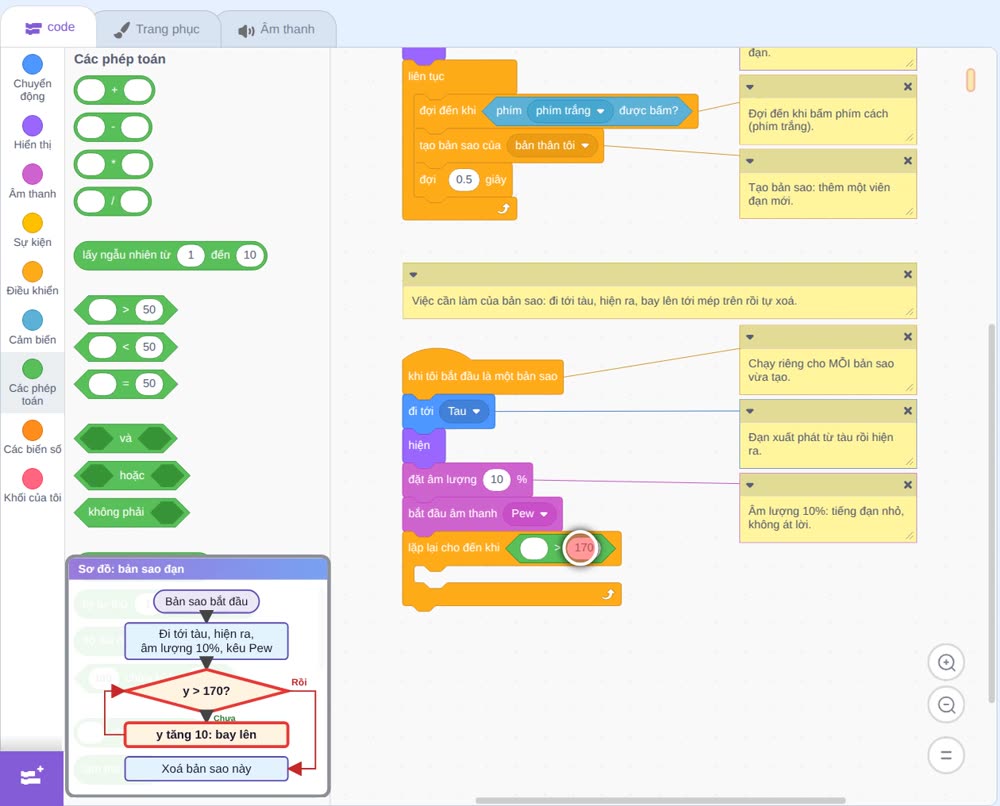Switch to the Trang phục tab
This screenshot has height=806, width=1000.
coord(157,29)
